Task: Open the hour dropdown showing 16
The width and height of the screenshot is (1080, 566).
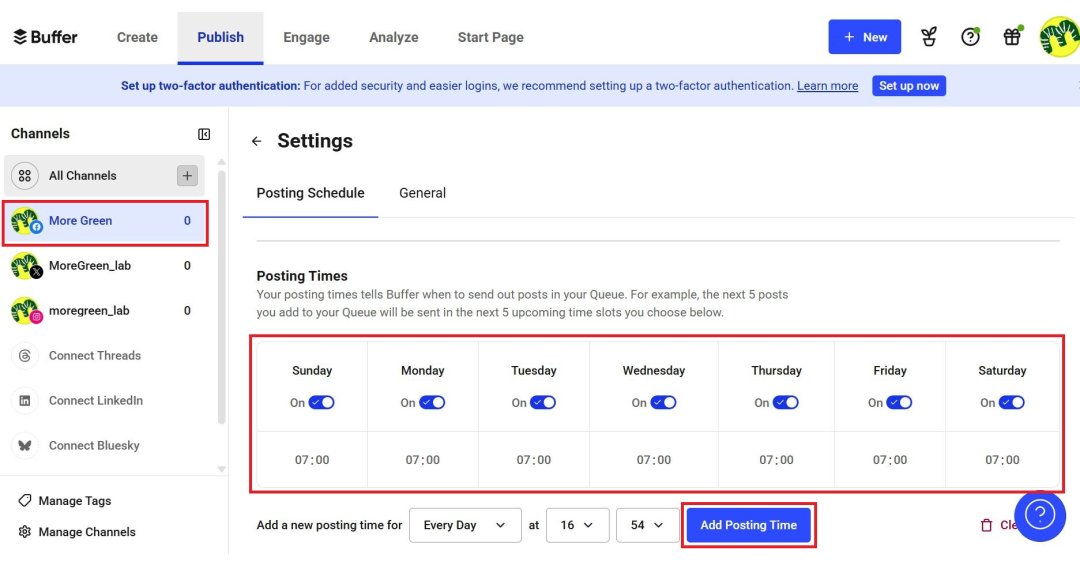Action: [577, 525]
